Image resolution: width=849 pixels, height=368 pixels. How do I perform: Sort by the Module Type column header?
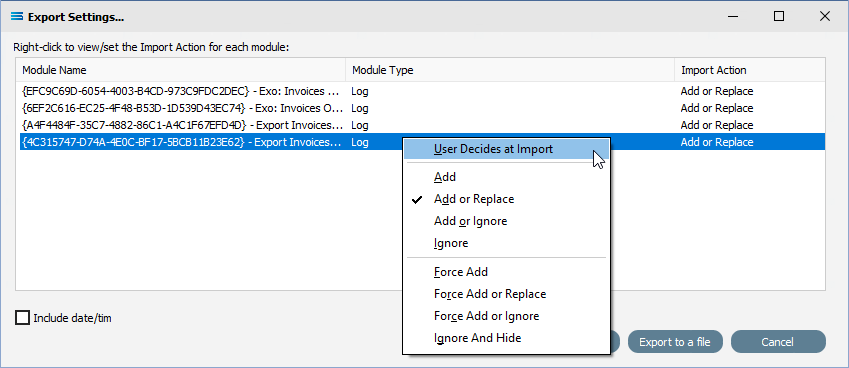pyautogui.click(x=510, y=70)
